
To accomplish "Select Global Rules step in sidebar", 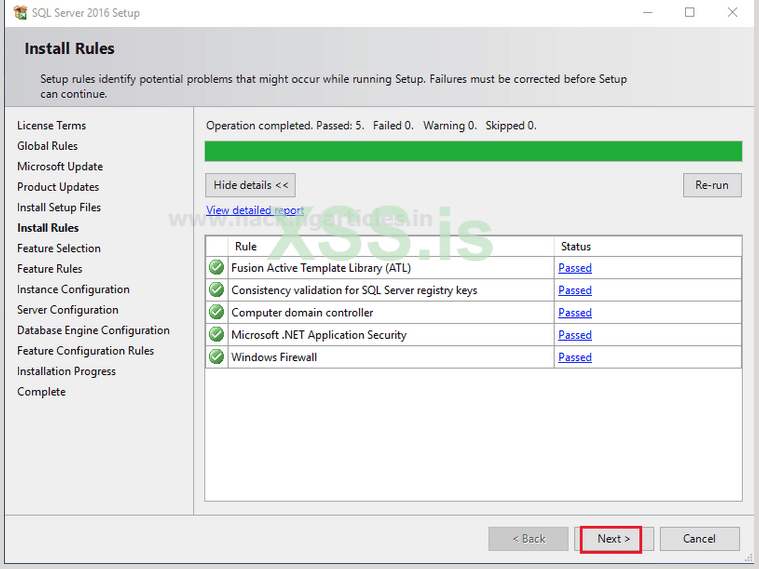I will pos(47,146).
